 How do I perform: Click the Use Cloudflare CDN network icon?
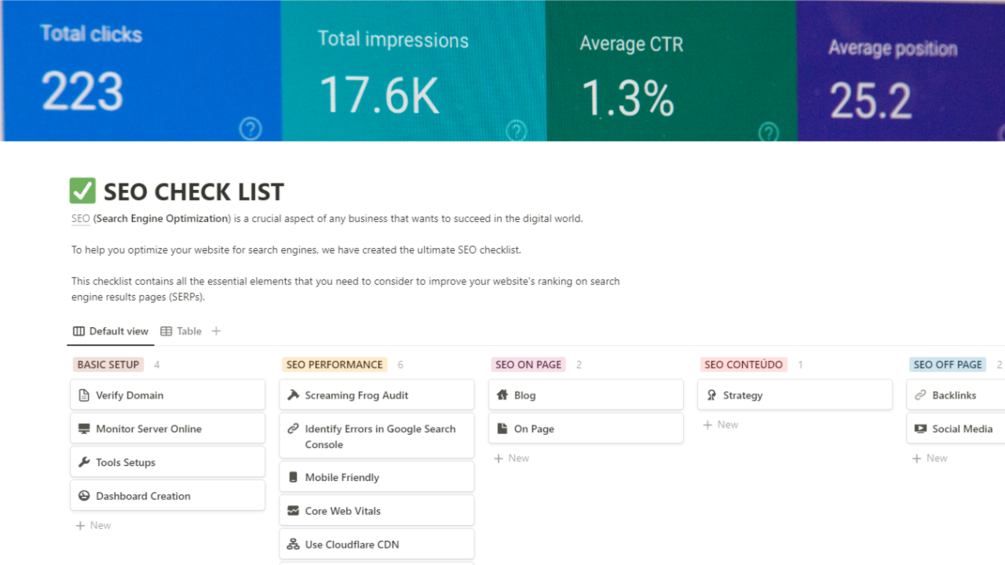(293, 545)
